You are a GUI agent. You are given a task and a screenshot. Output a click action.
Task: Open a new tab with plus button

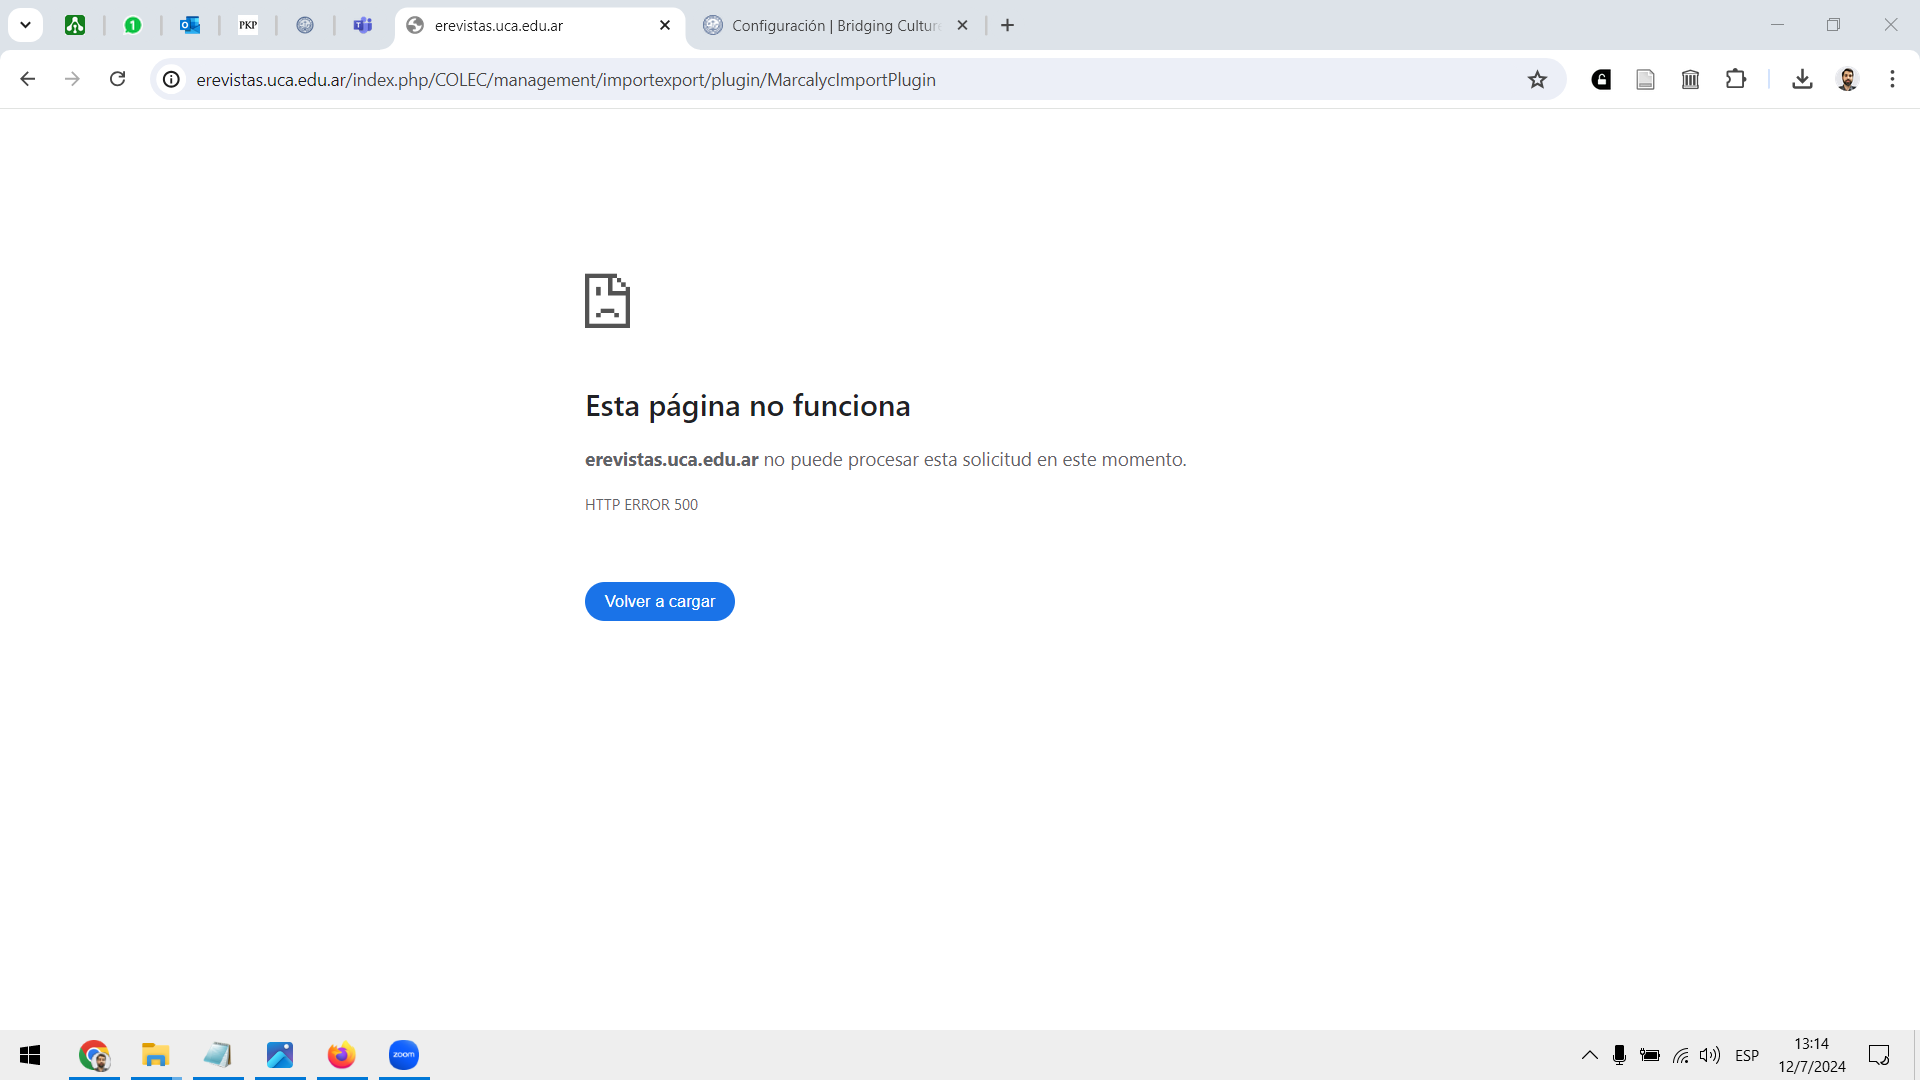click(1008, 25)
